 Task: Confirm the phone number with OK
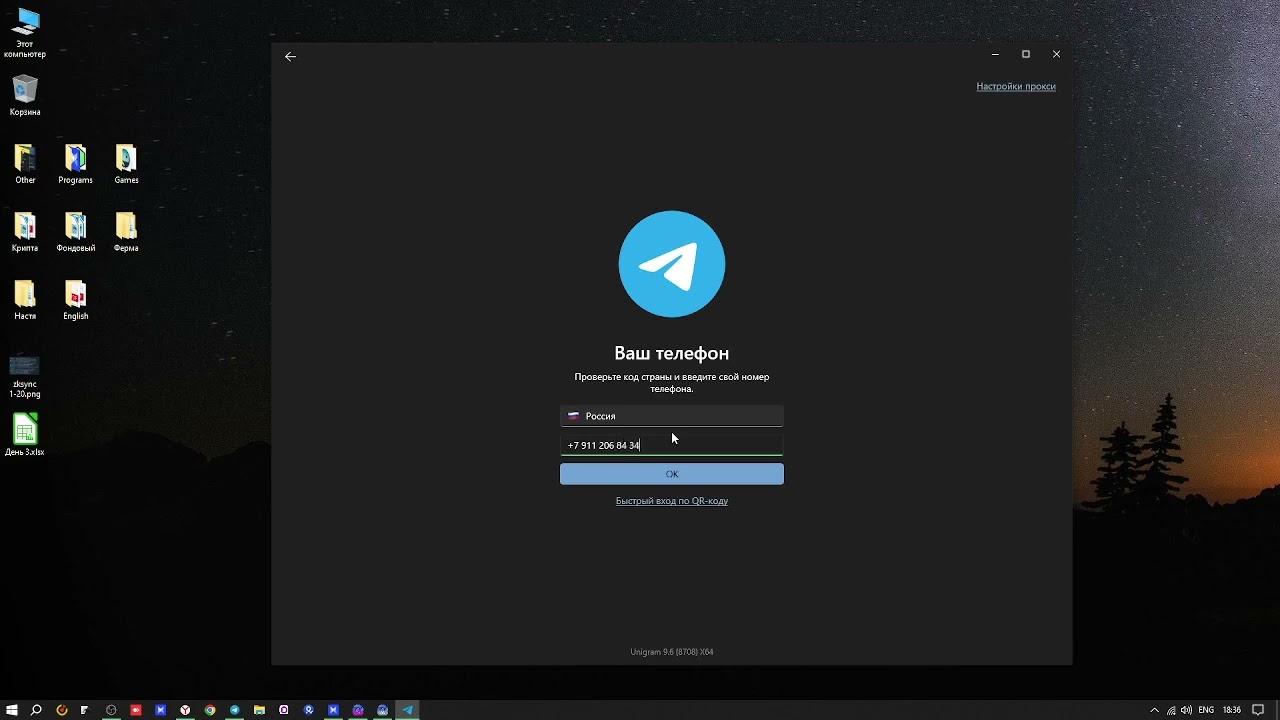[672, 474]
